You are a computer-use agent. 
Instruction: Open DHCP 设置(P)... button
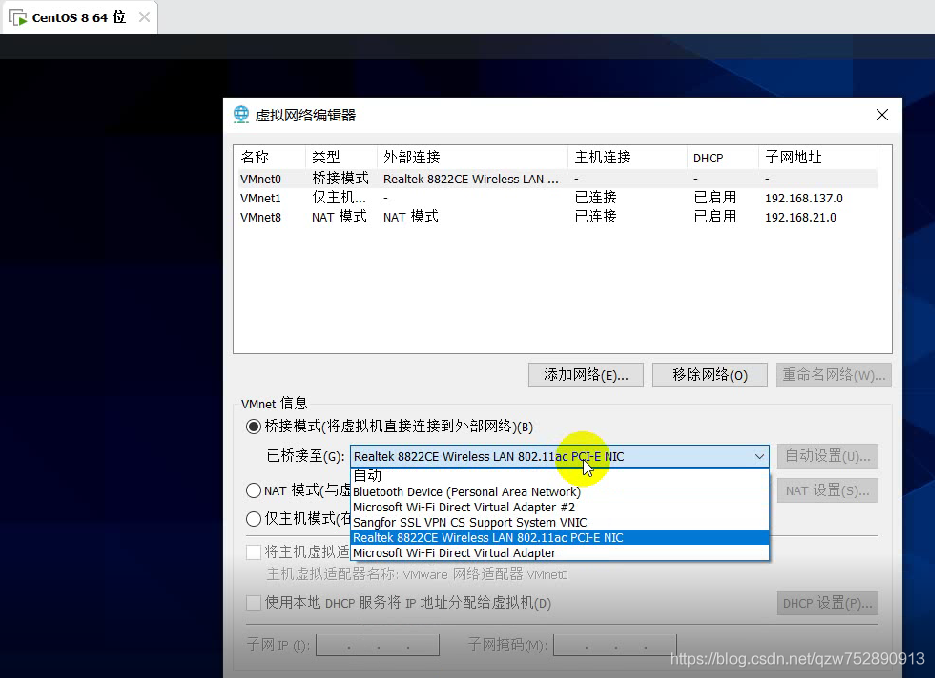[x=827, y=603]
